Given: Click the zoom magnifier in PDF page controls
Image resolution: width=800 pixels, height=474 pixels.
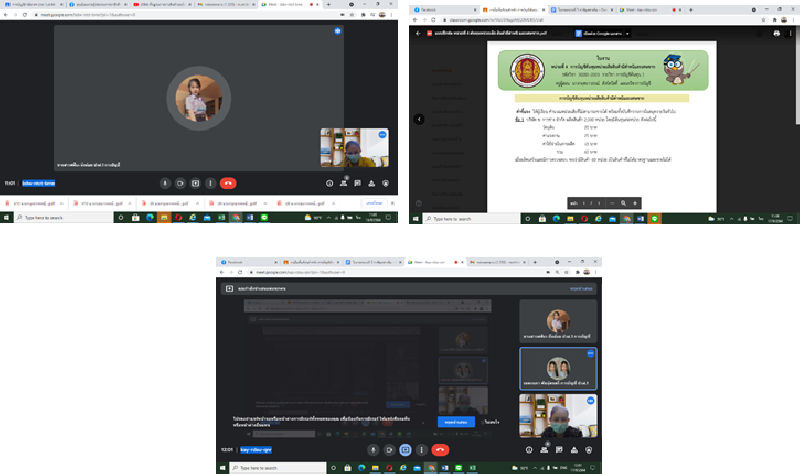Looking at the screenshot, I should tap(623, 202).
